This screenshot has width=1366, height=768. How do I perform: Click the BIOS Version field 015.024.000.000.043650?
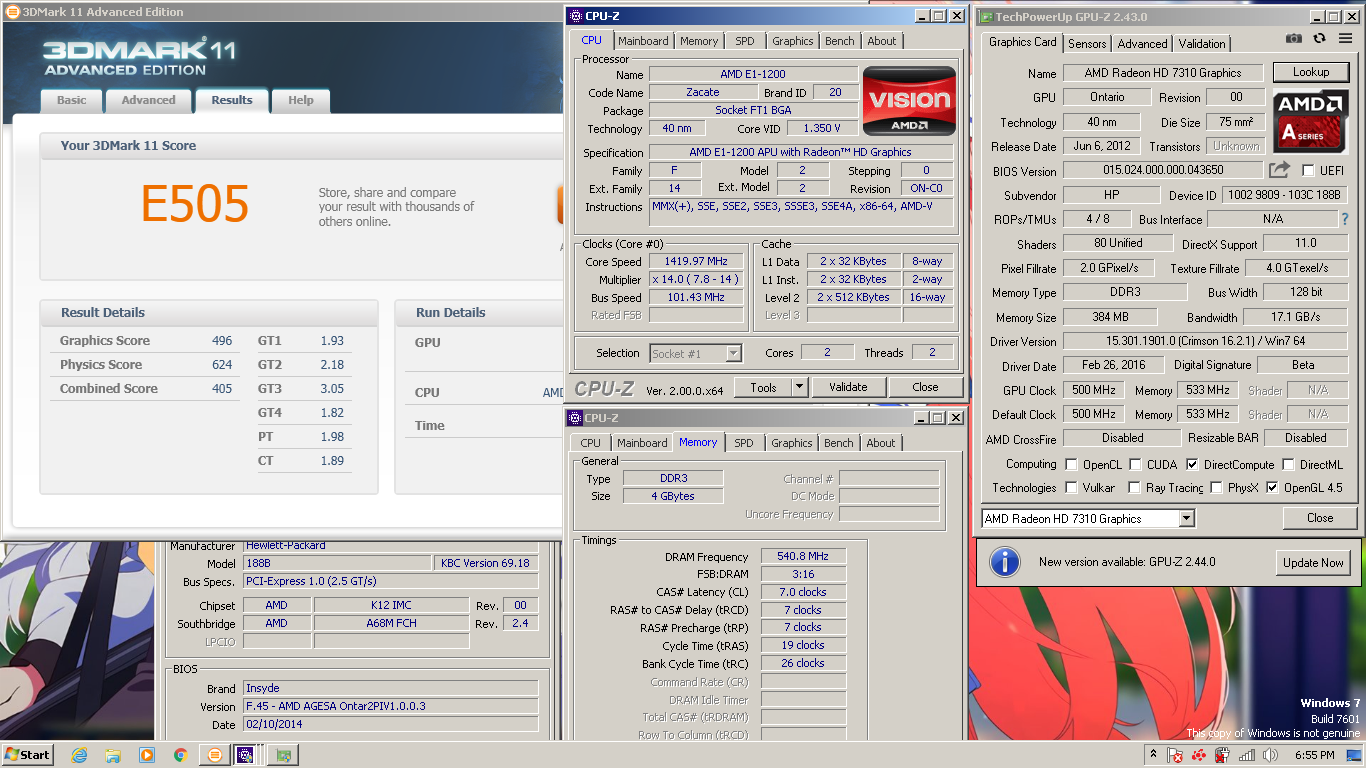tap(1163, 171)
